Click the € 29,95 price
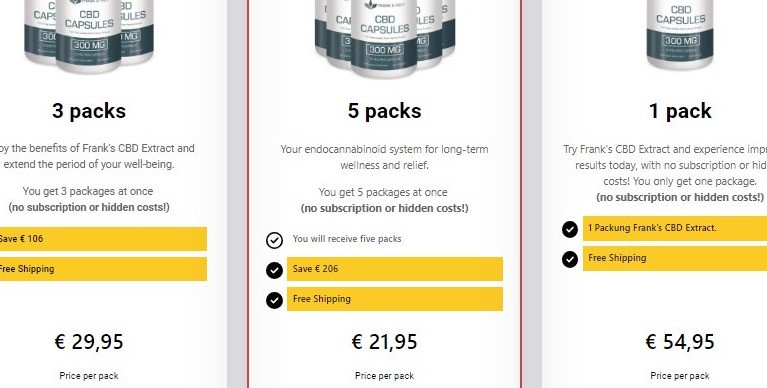The height and width of the screenshot is (388, 767). click(x=89, y=342)
